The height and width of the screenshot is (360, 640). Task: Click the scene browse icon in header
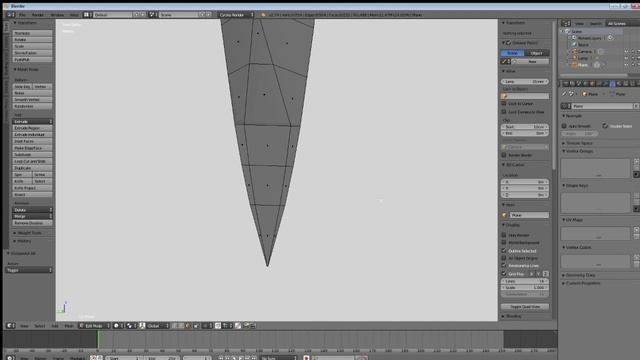tap(153, 15)
